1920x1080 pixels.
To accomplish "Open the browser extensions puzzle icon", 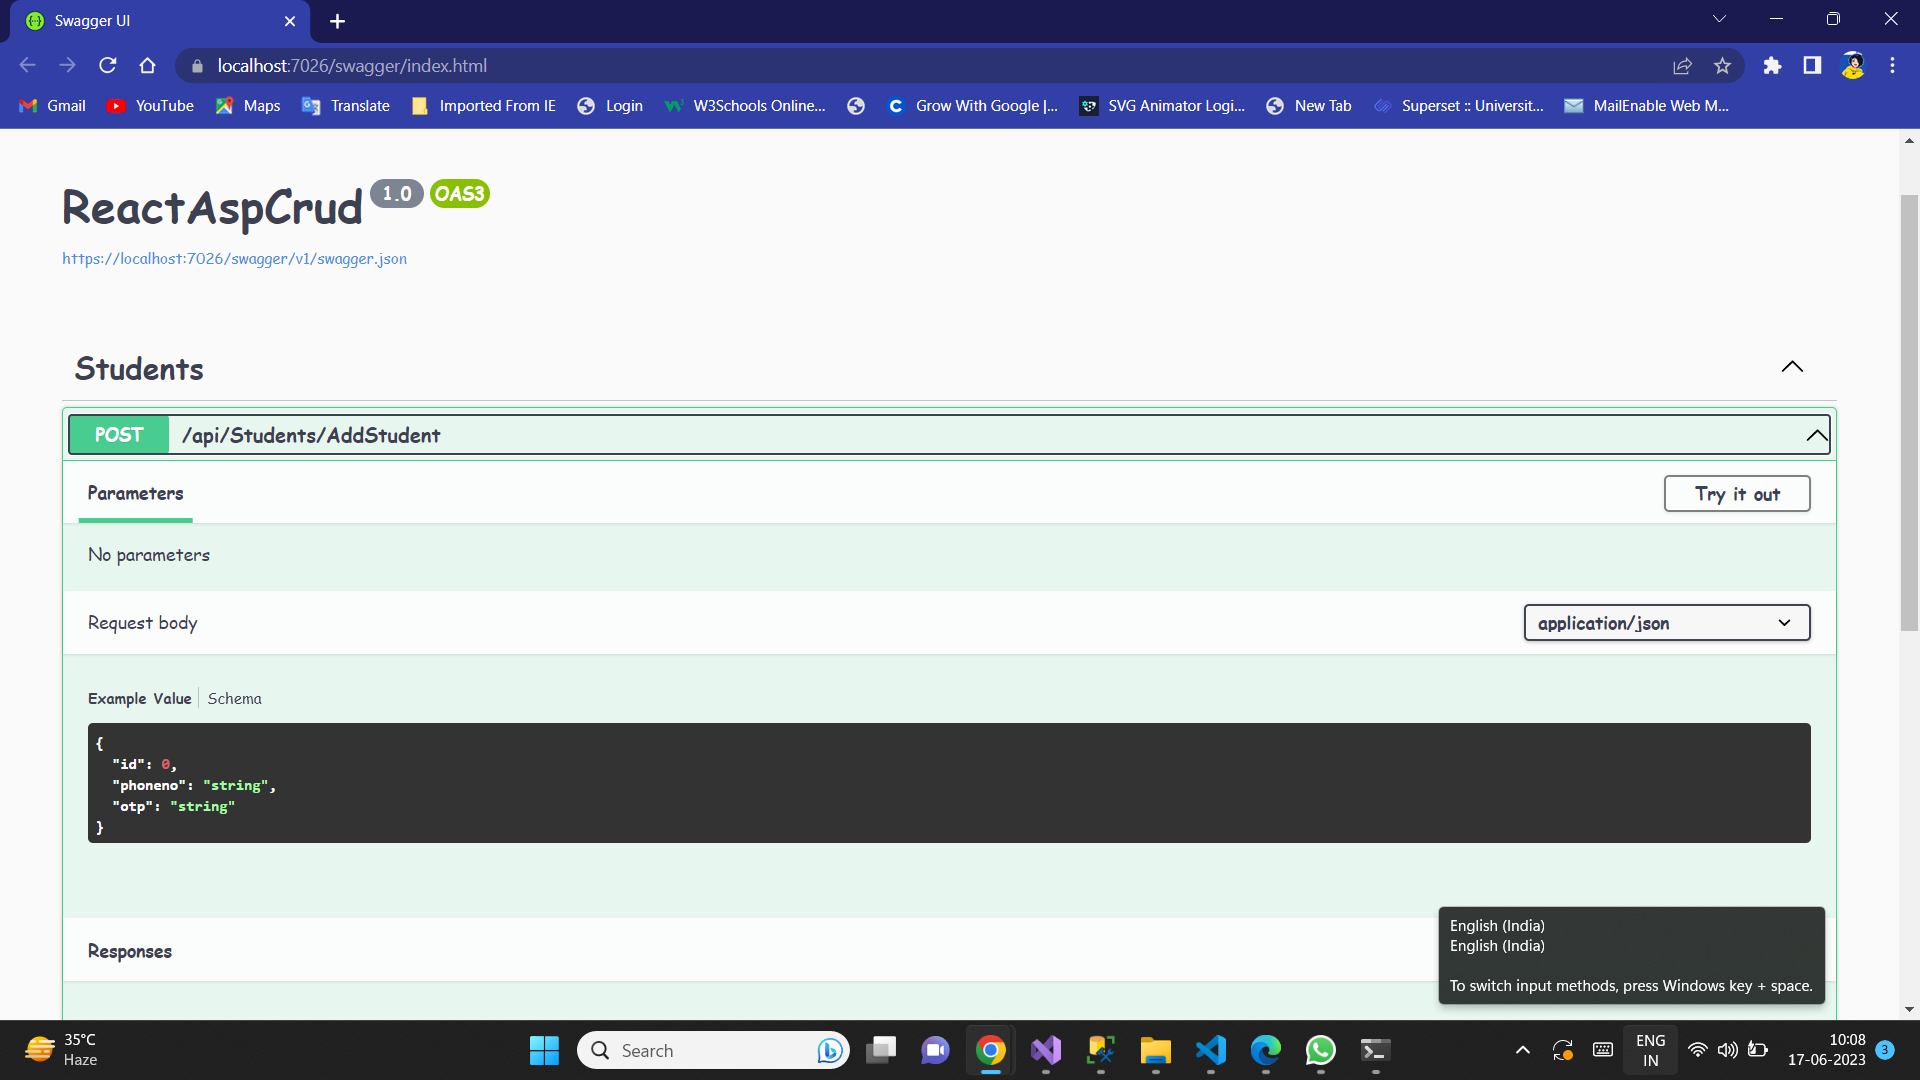I will click(x=1772, y=66).
